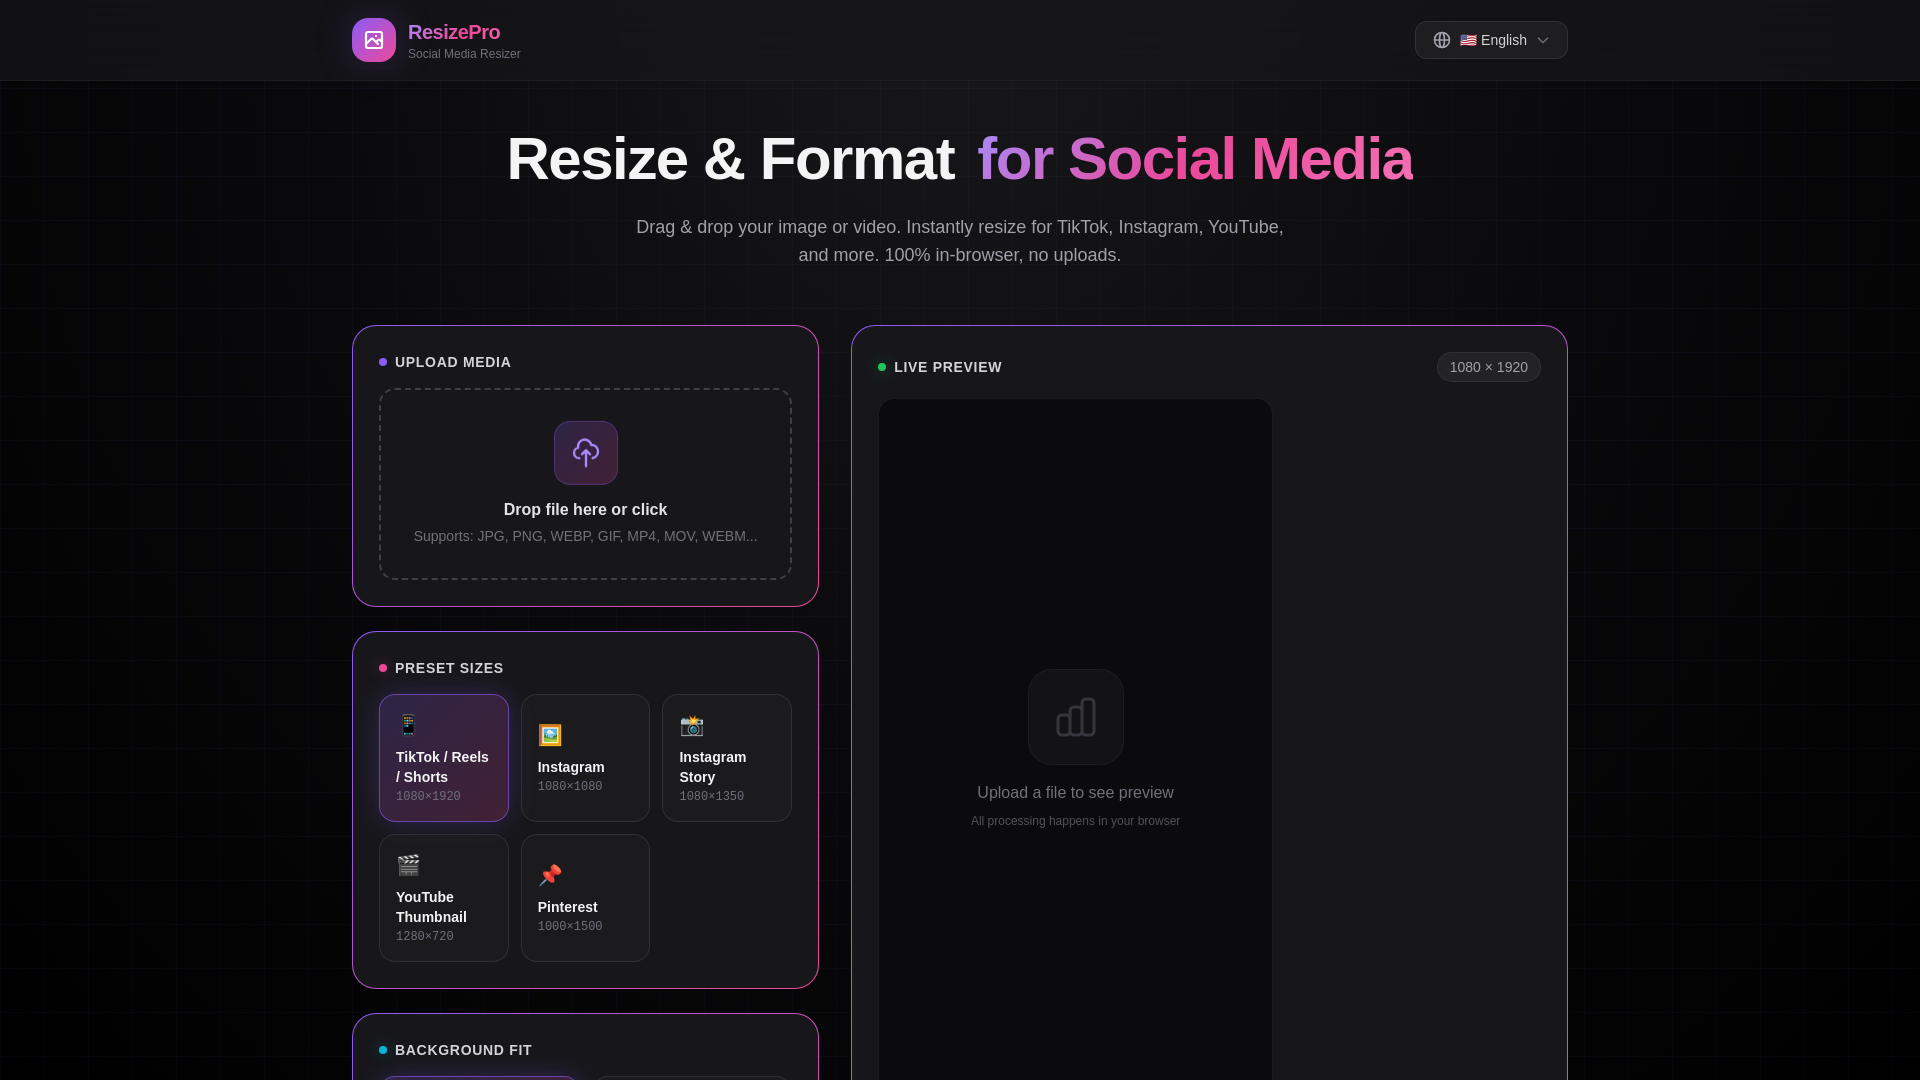Click the 1000×1500 size label

click(570, 927)
